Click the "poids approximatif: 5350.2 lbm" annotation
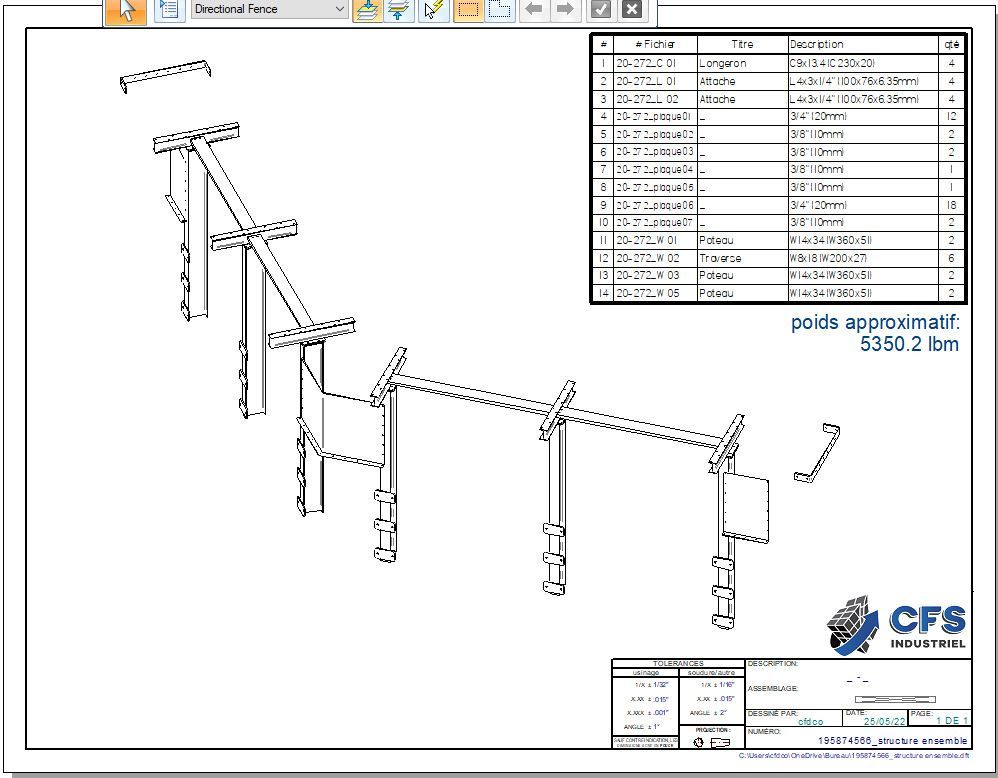 (x=875, y=333)
